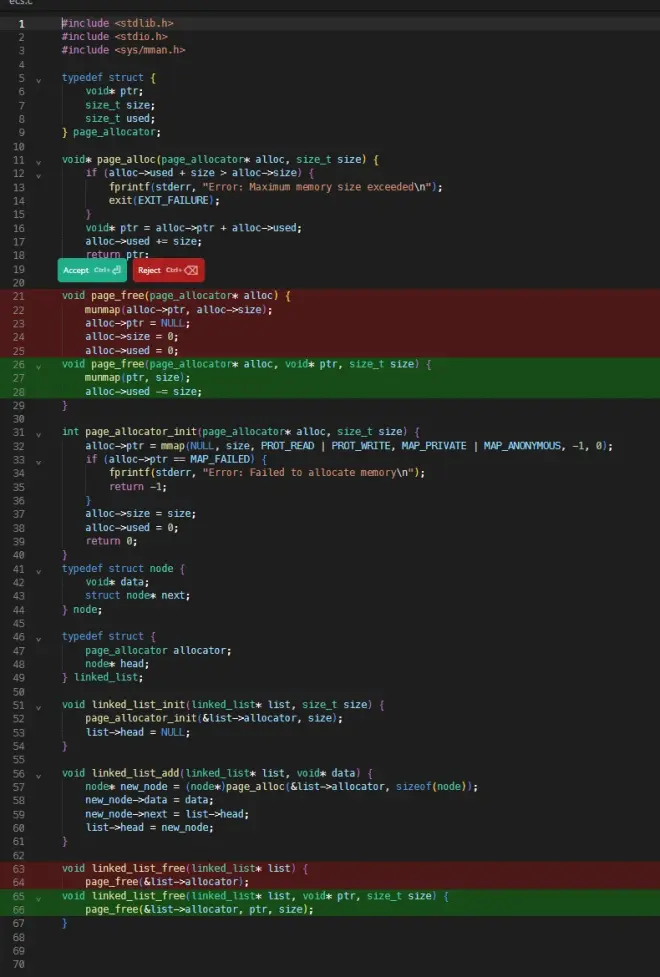
Task: Fold the MAP_FAILED if block on line 33
Action: coord(39,460)
